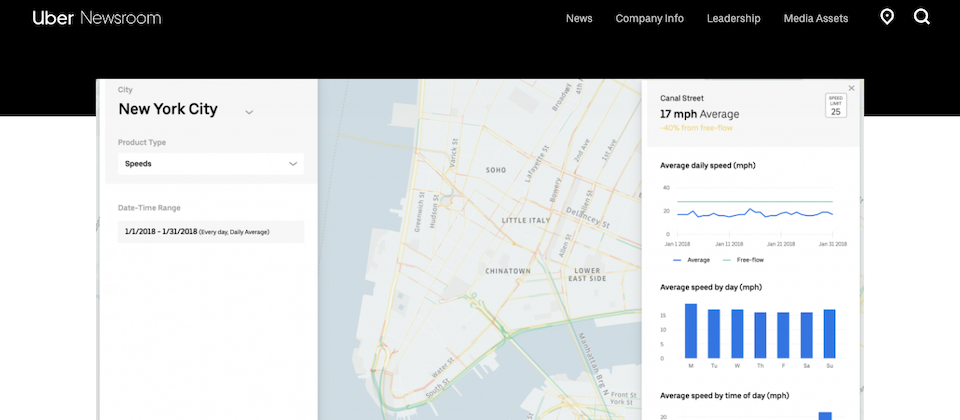960x420 pixels.
Task: Click the Jan 21 2018 axis label
Action: pyautogui.click(x=781, y=244)
